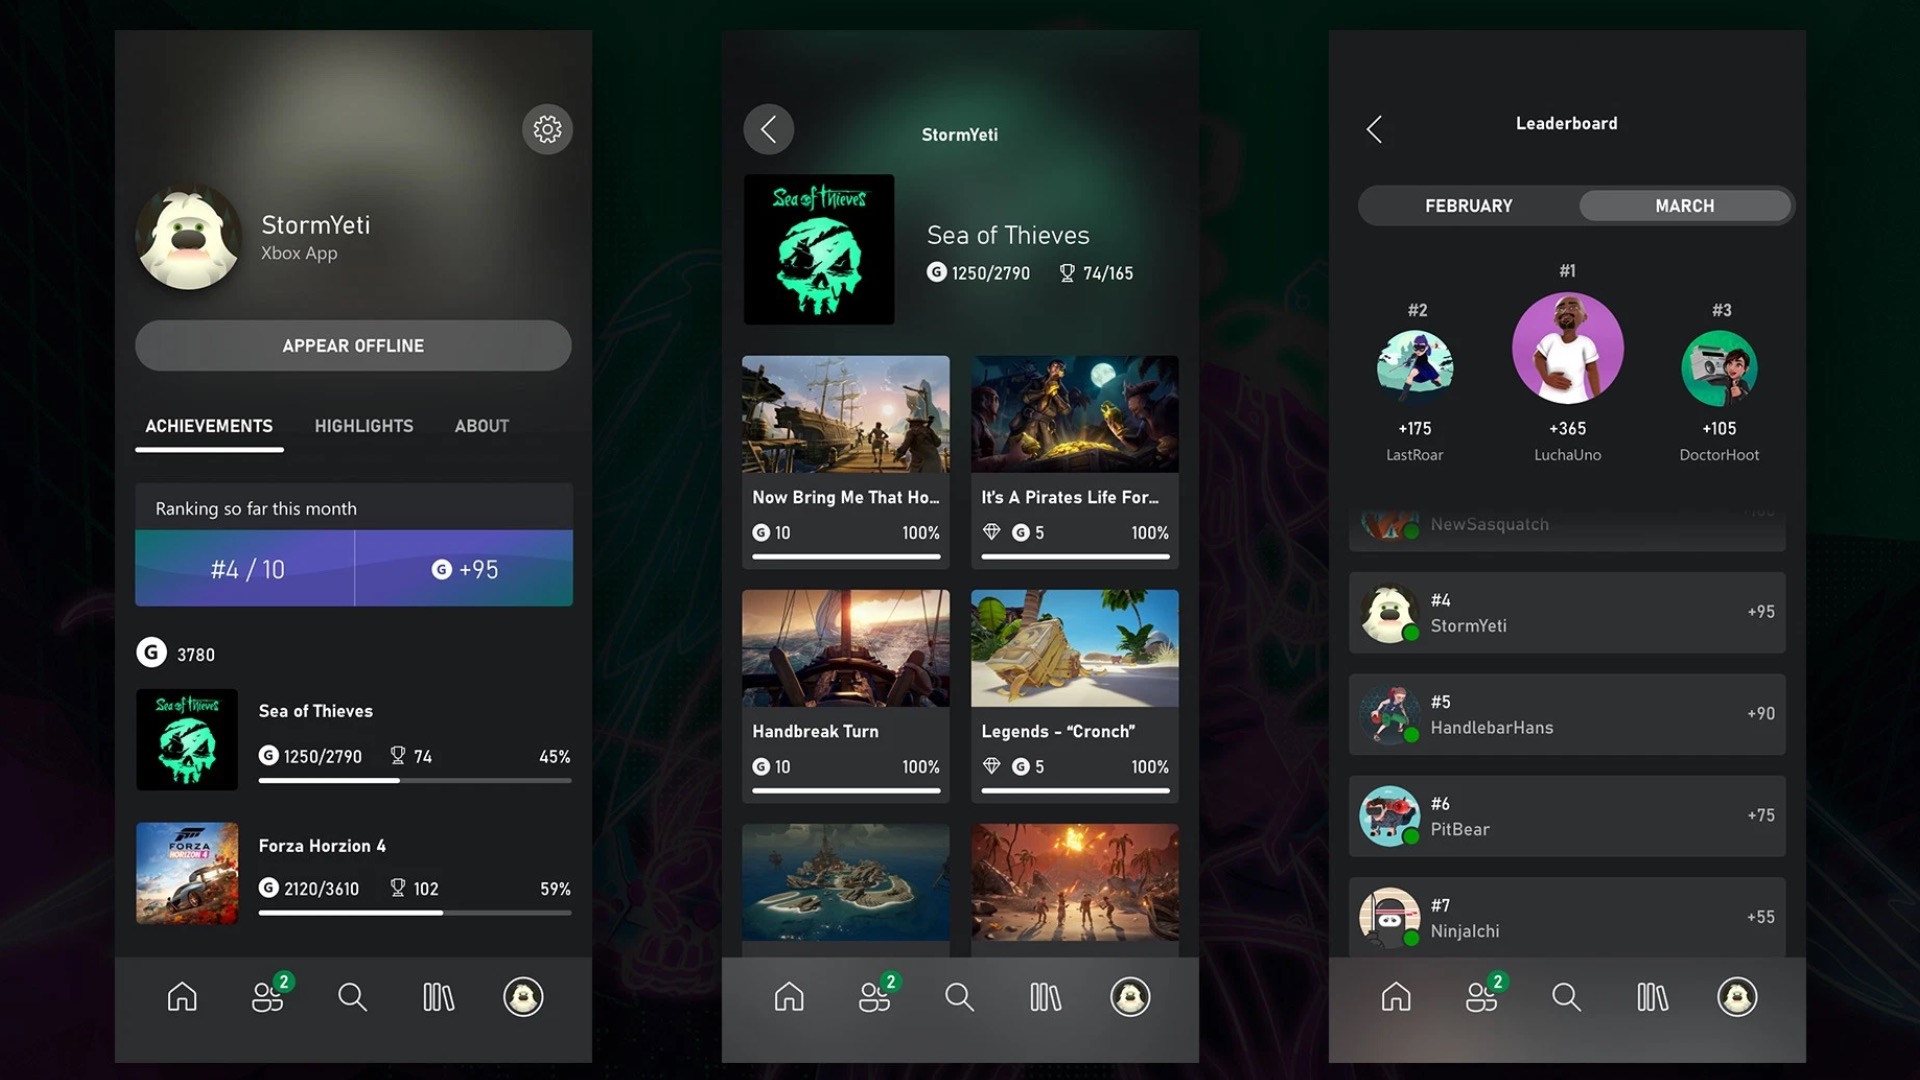Click Search icon in profile panel navigation

[x=352, y=996]
